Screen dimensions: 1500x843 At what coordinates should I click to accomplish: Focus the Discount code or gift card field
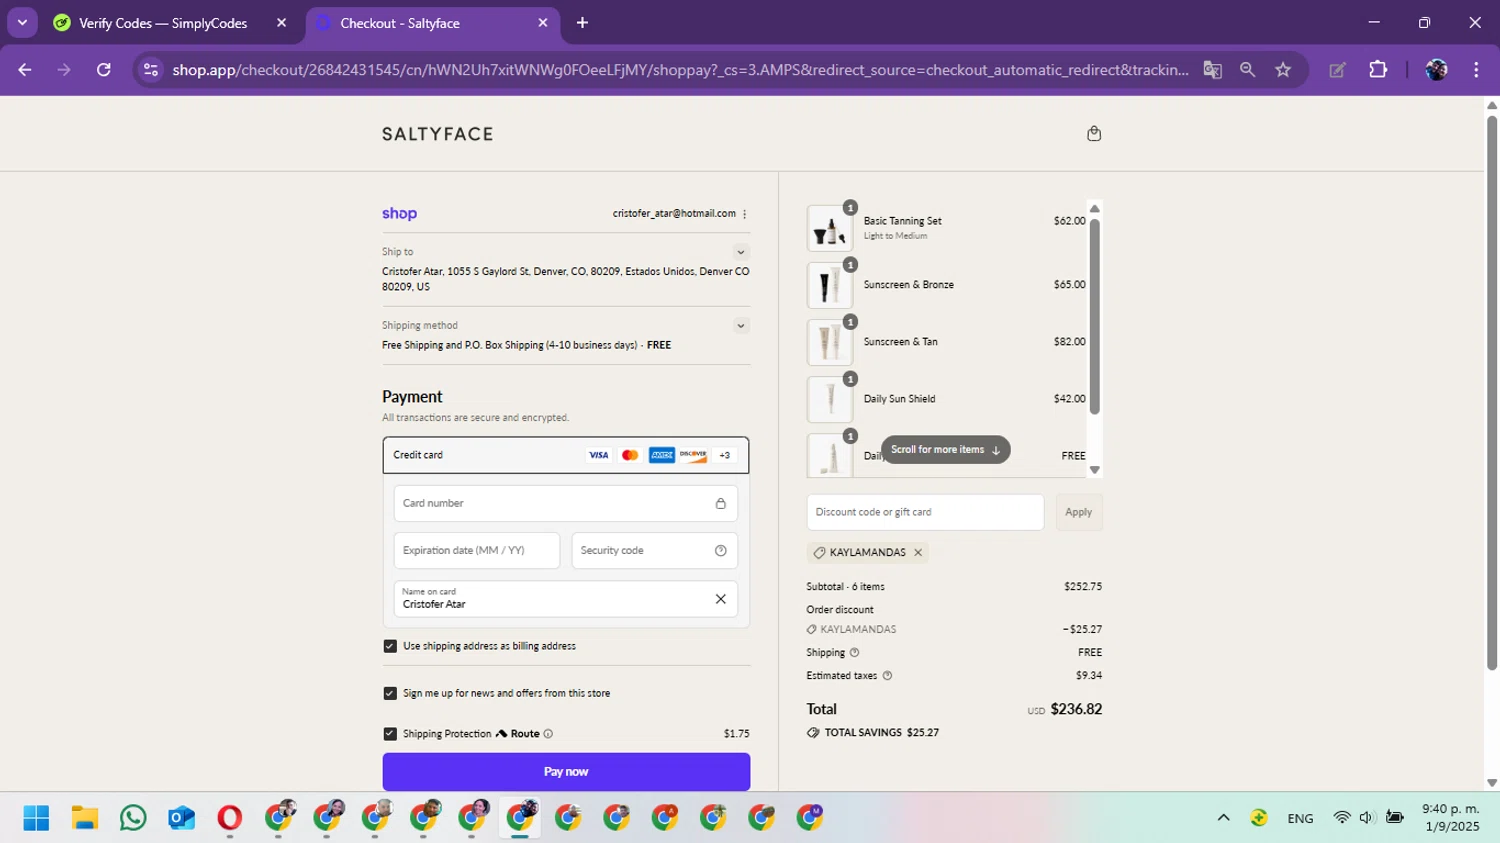click(925, 512)
